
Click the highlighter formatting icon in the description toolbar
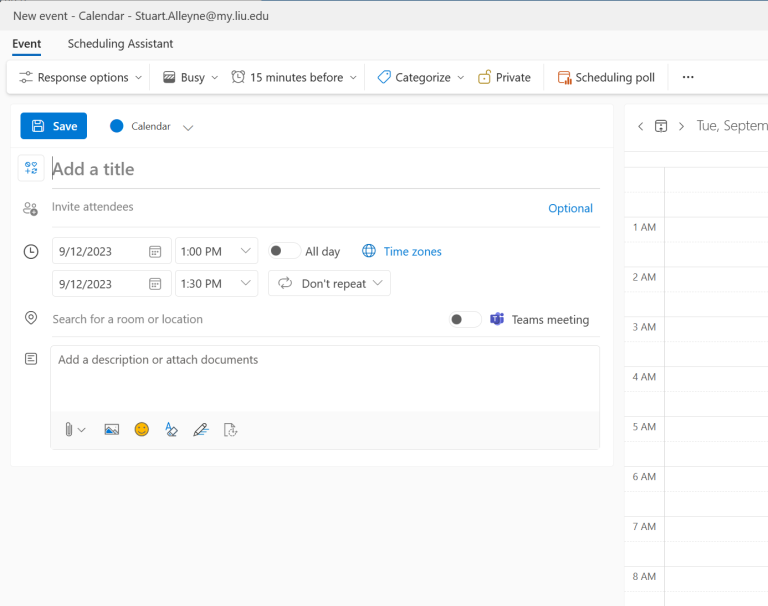171,429
